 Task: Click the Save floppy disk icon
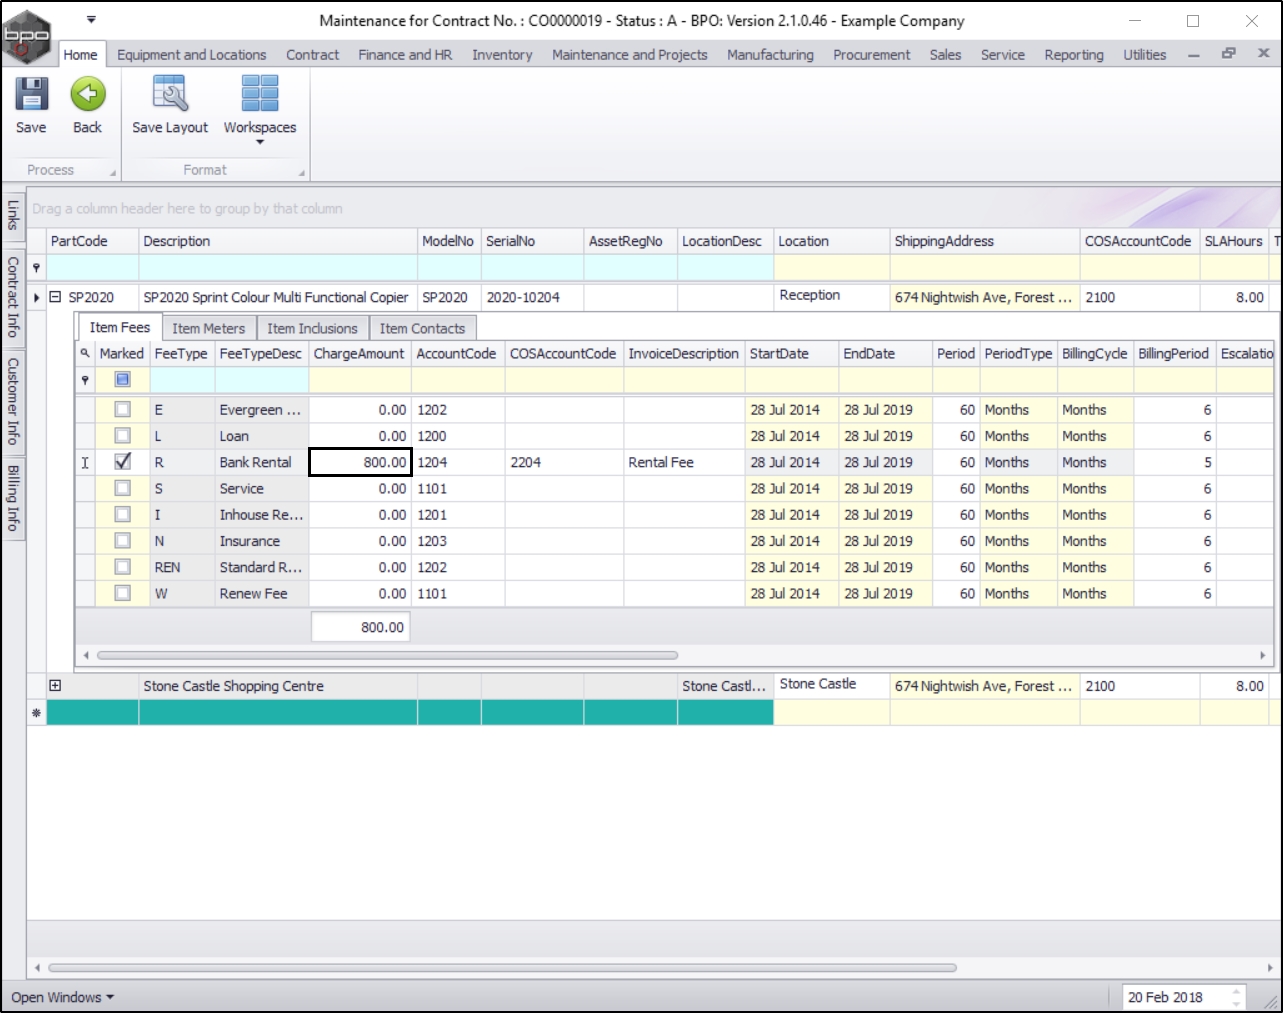(31, 95)
